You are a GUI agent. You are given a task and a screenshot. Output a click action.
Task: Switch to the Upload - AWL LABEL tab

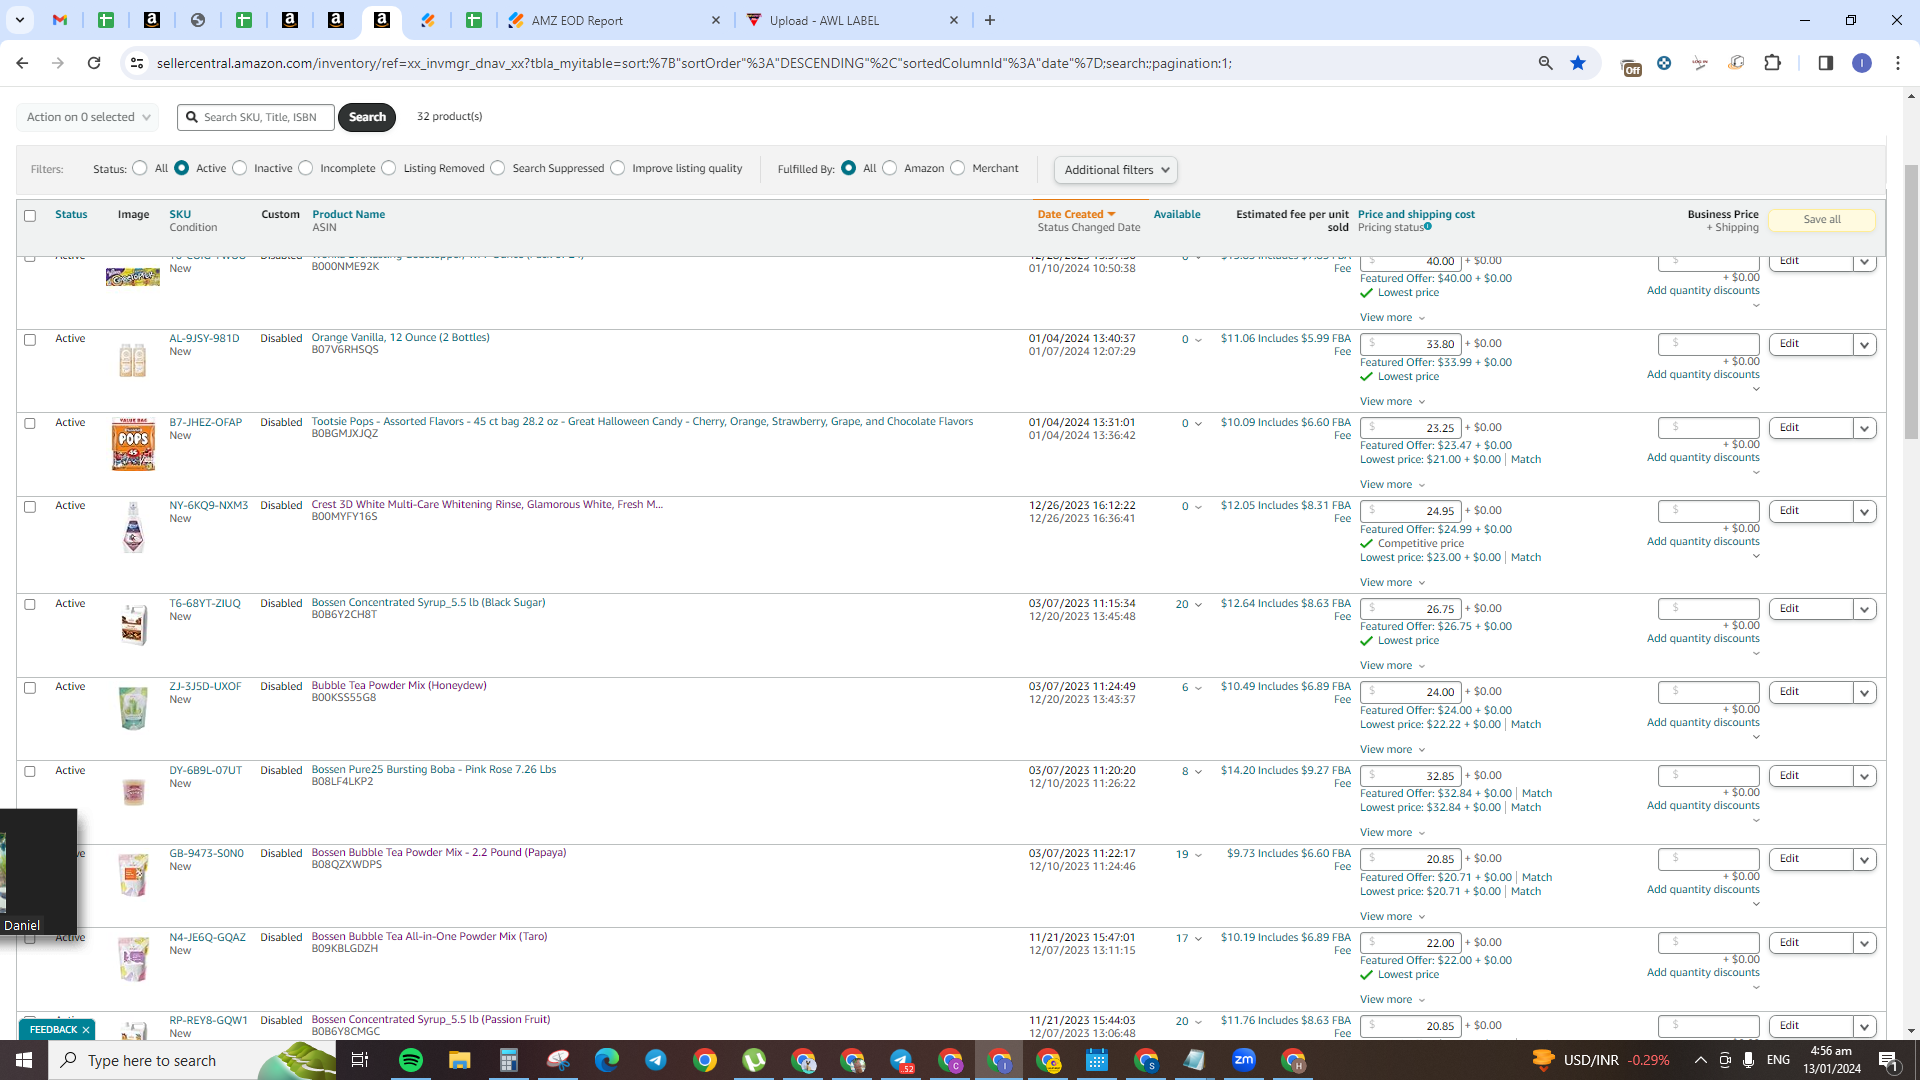click(852, 20)
